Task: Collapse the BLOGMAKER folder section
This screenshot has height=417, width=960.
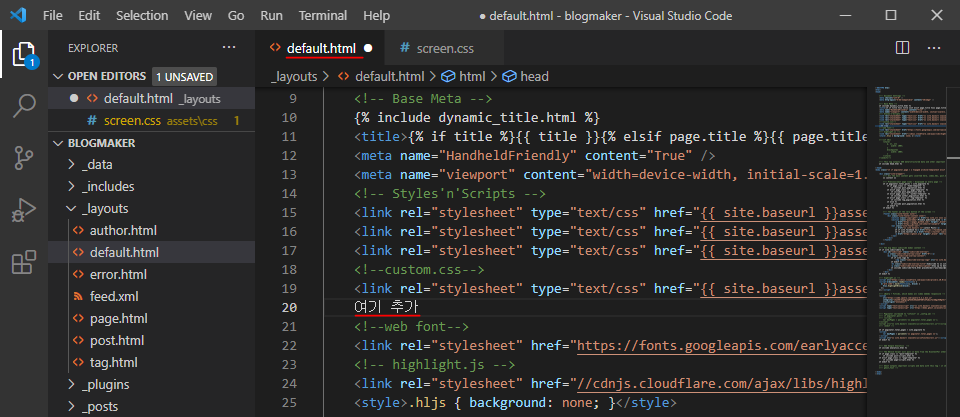Action: point(58,143)
